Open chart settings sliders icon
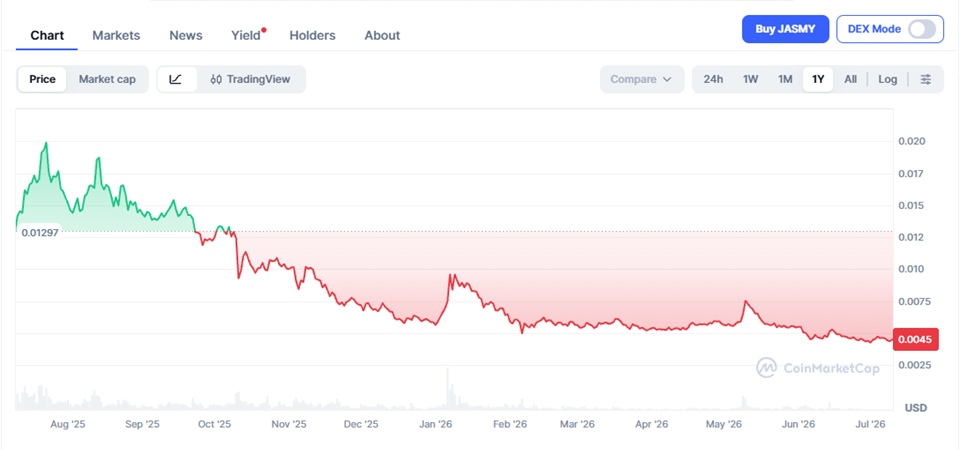 [x=926, y=80]
